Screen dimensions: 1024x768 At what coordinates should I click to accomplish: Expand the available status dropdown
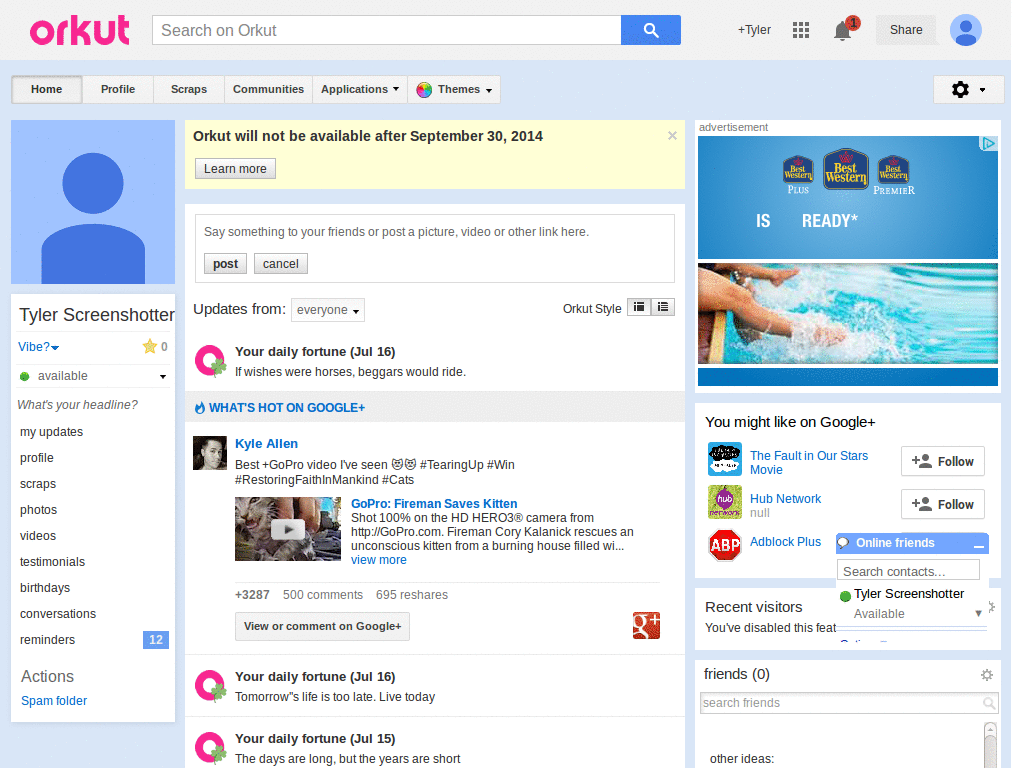tap(163, 377)
